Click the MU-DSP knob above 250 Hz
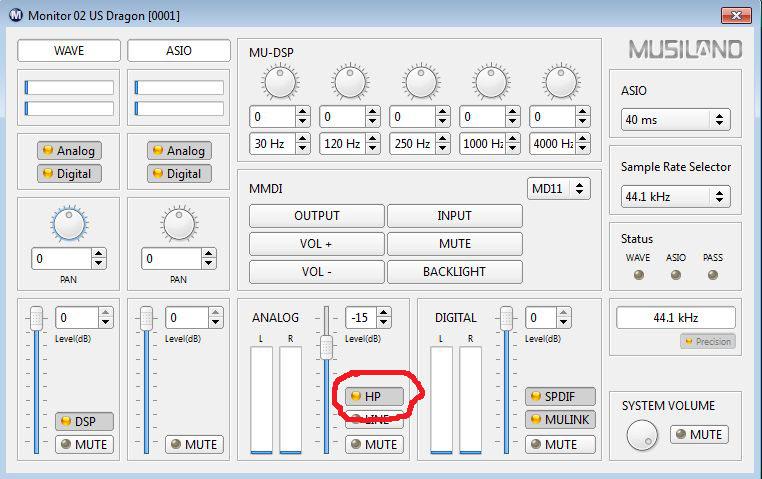 coord(420,82)
